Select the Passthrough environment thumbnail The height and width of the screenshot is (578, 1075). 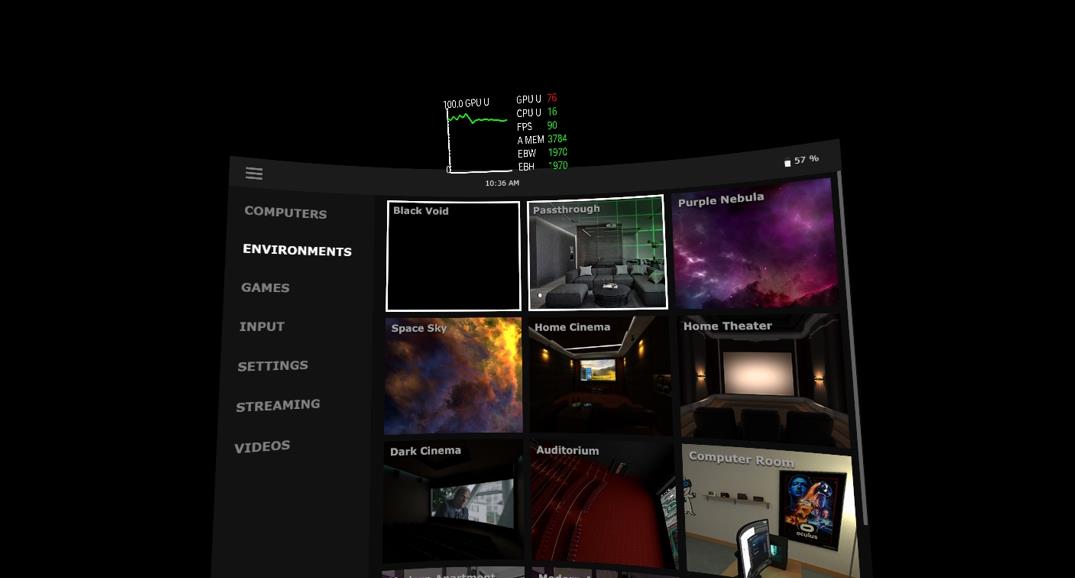coord(596,253)
